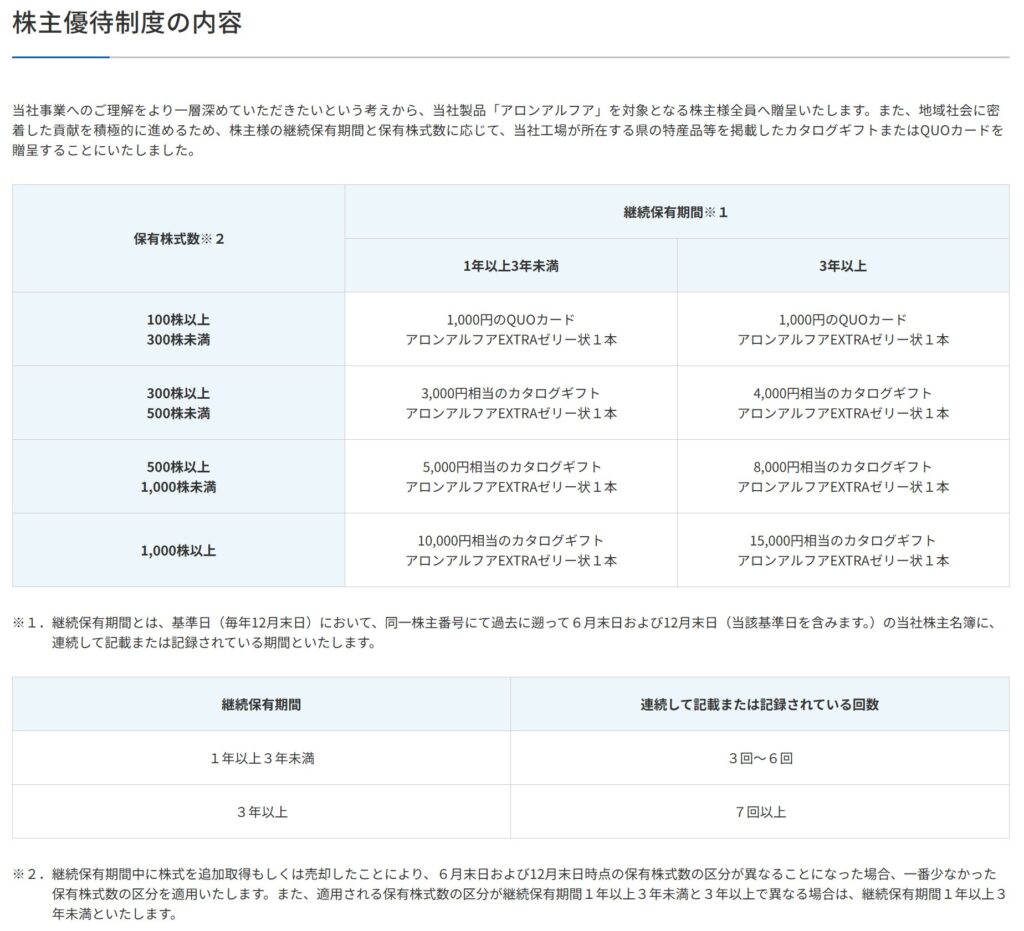Click the 保有株式数※2 column header

pos(179,239)
